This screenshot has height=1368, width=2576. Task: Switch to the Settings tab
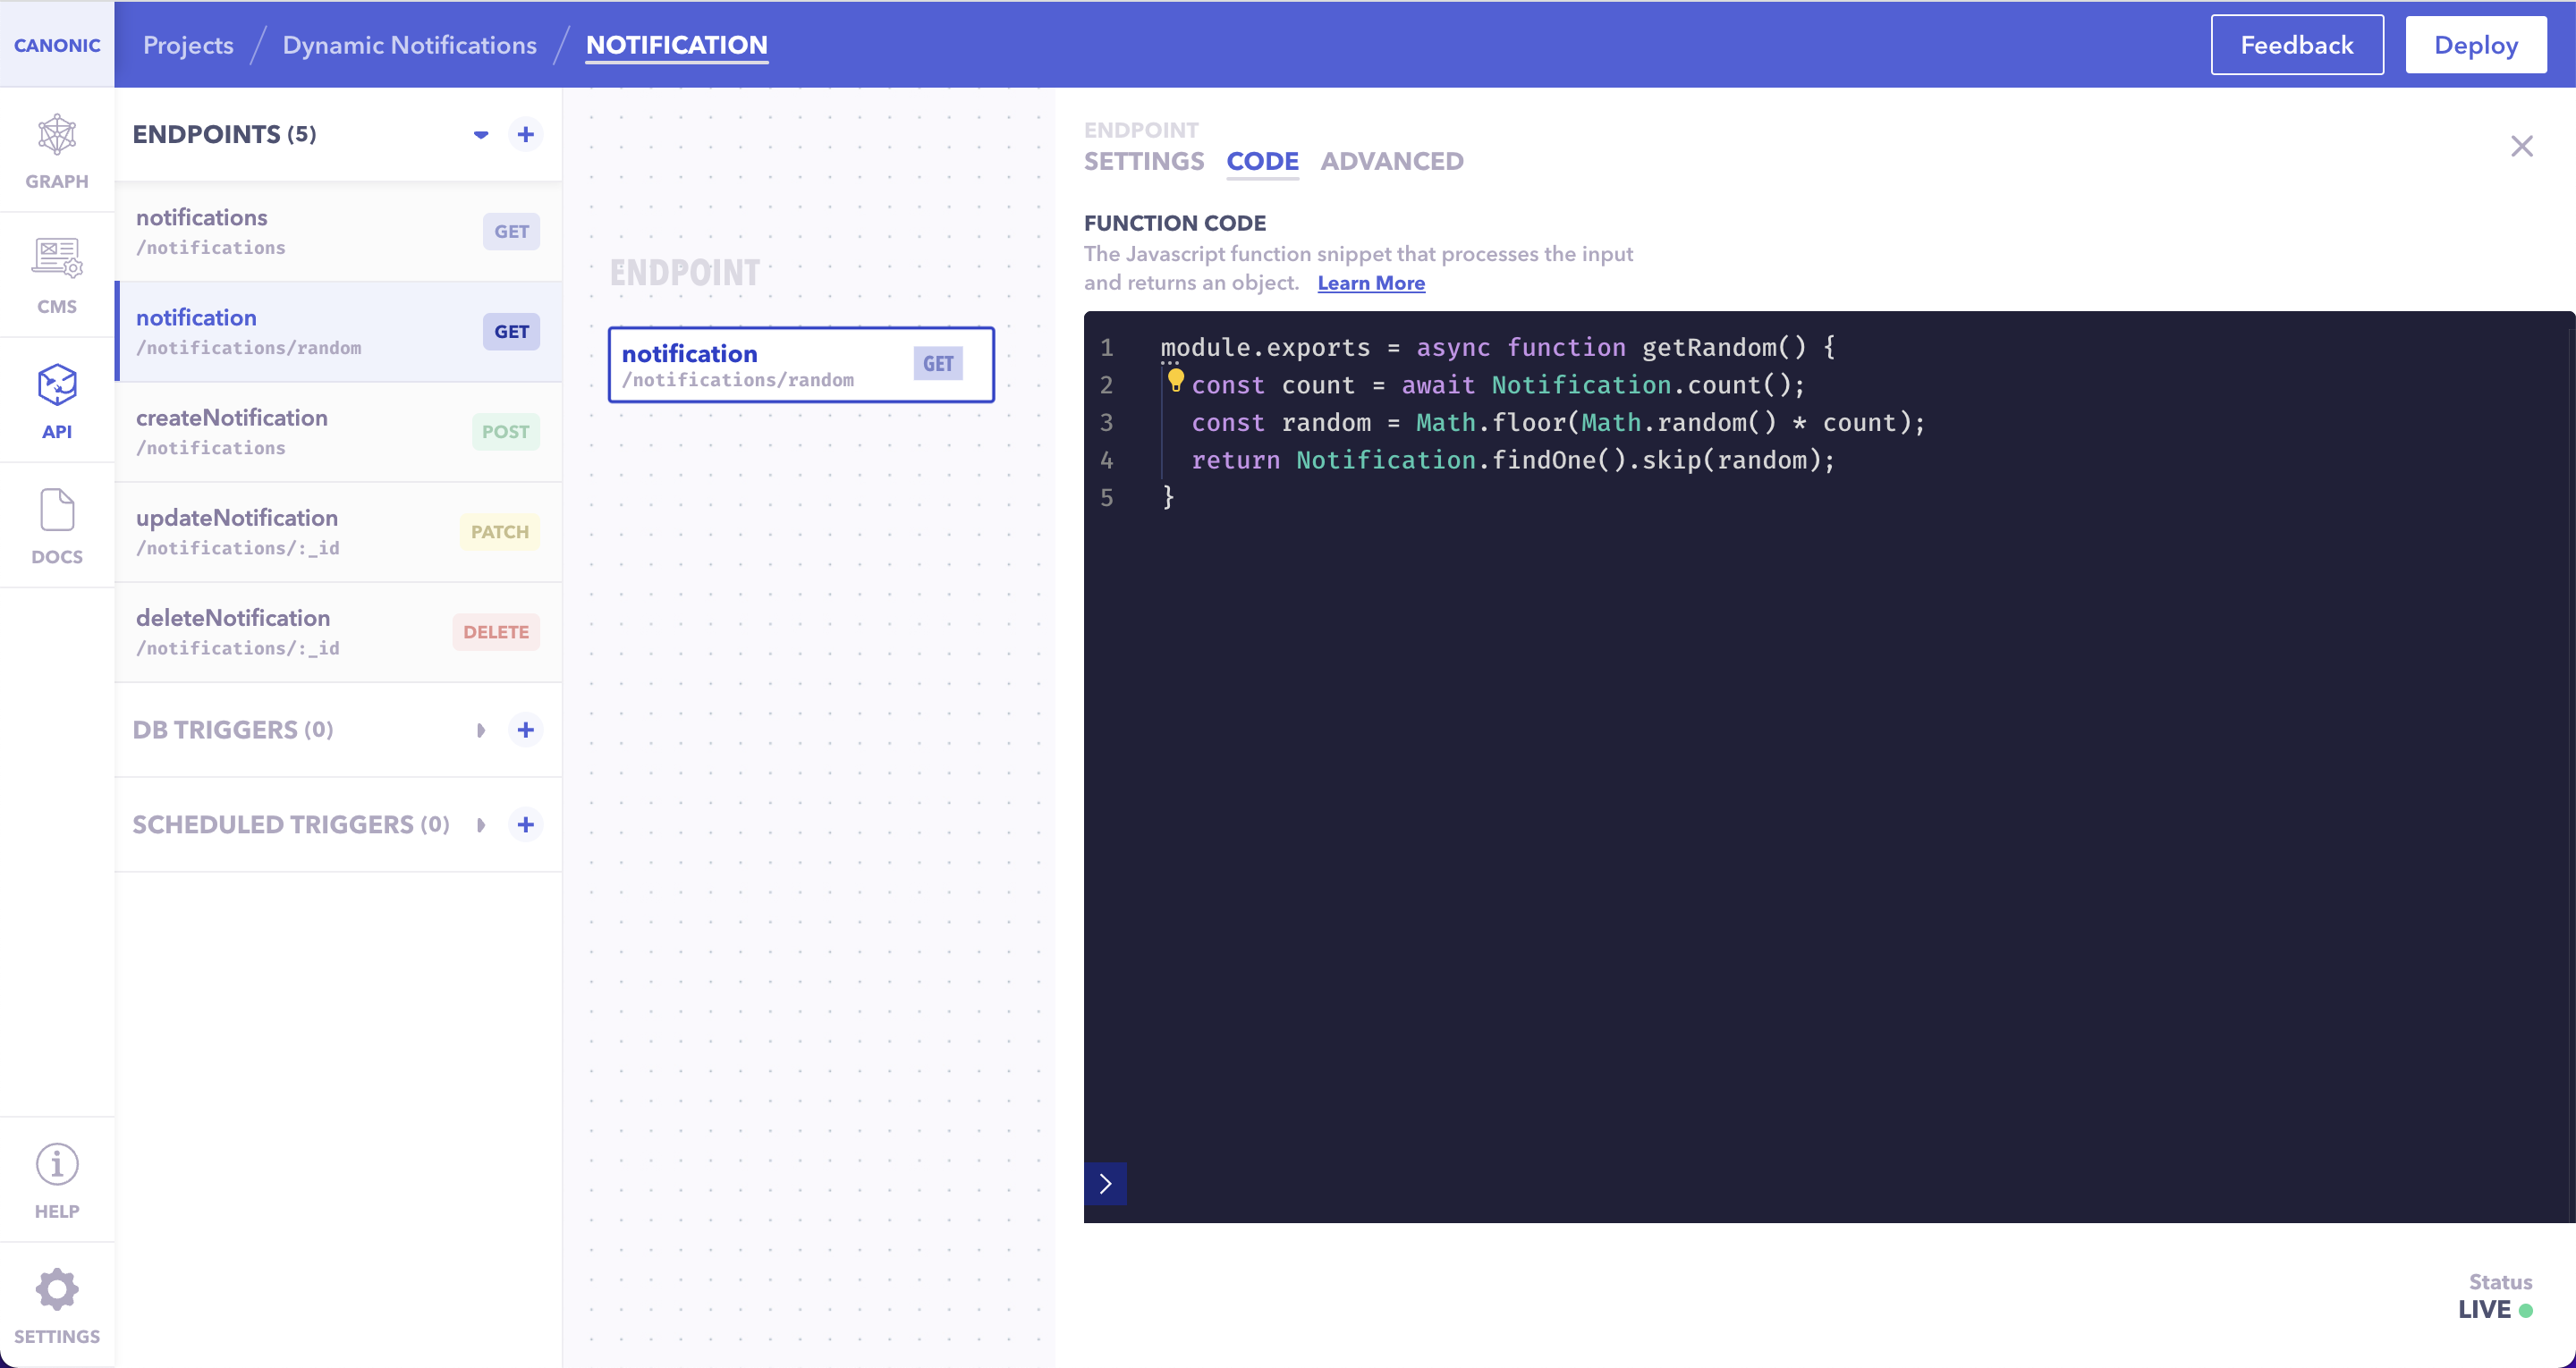1144,161
